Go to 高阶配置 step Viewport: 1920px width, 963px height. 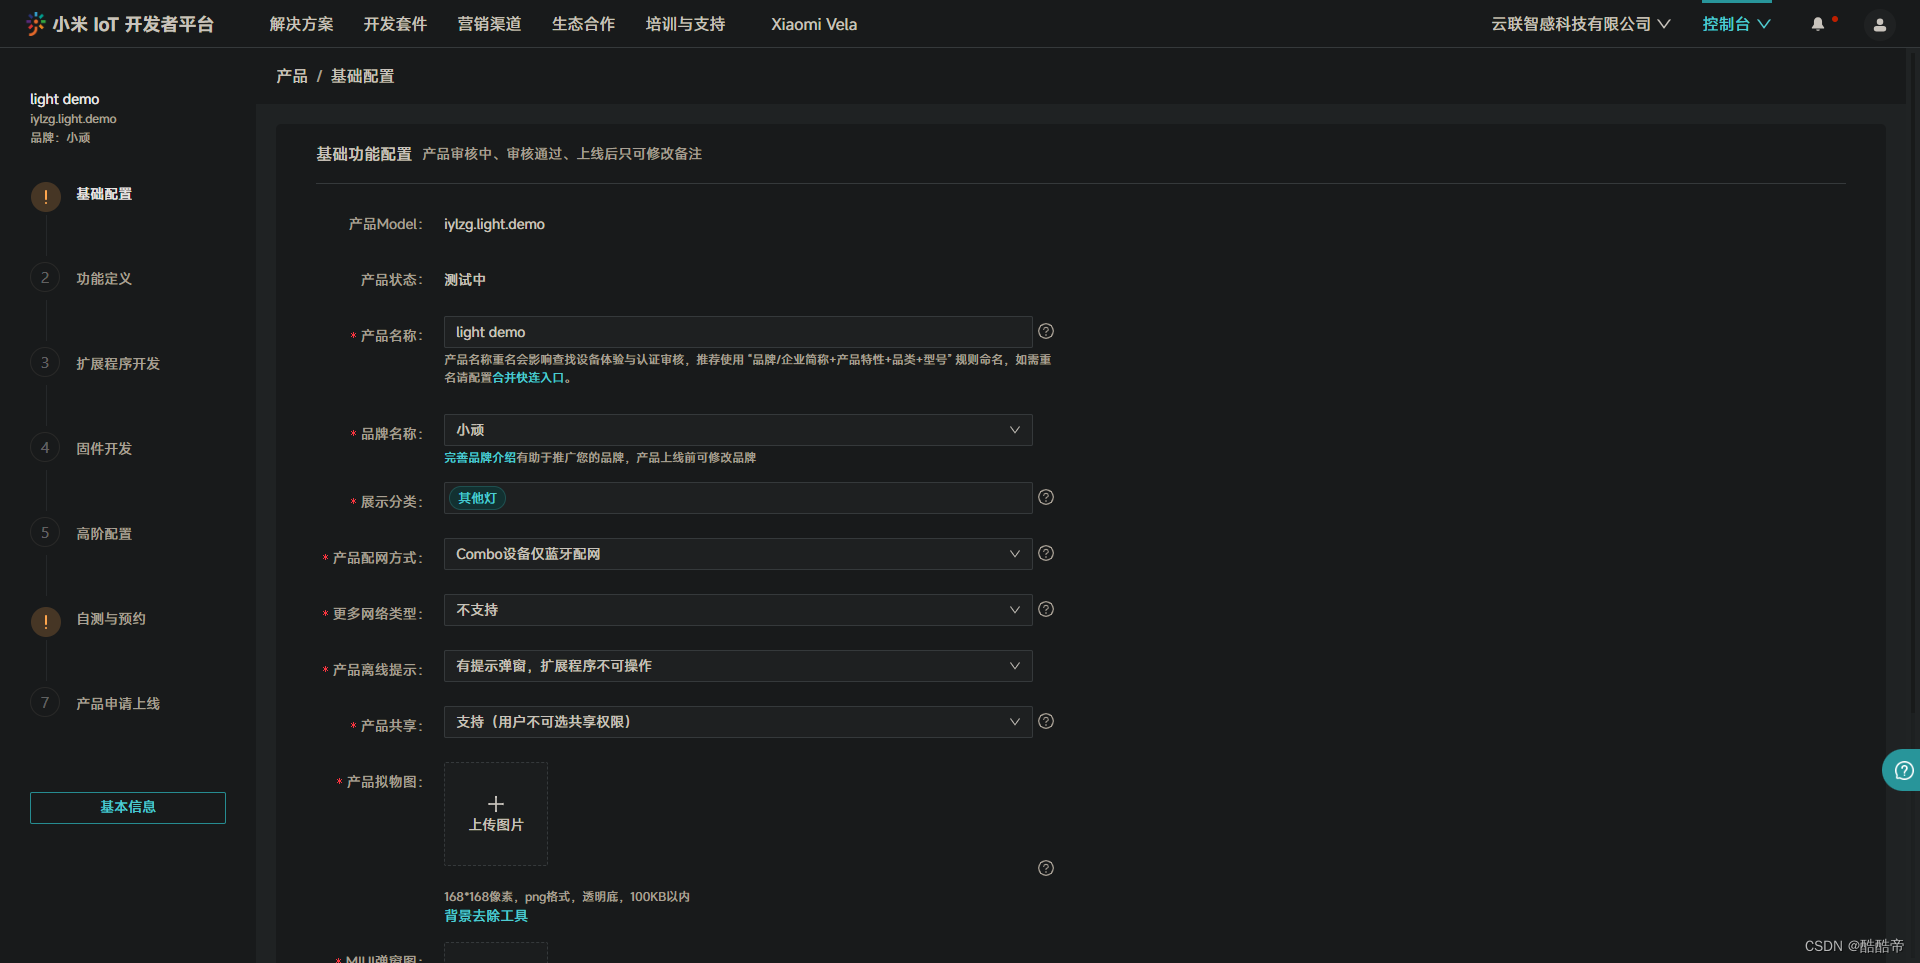coord(104,534)
